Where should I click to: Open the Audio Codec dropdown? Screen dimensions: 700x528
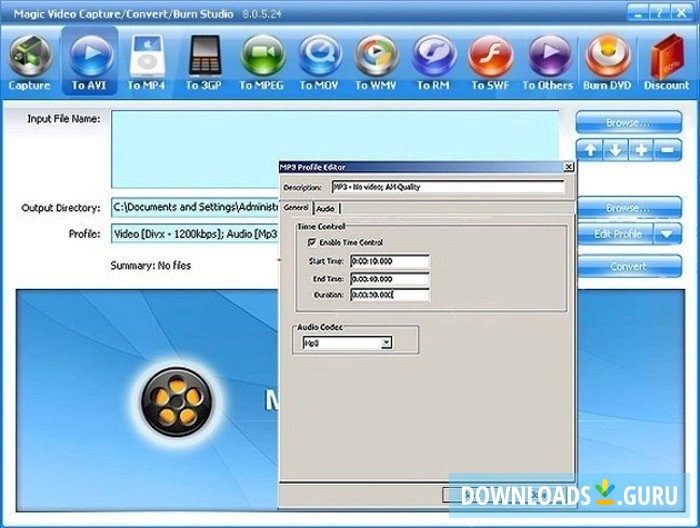coord(386,343)
